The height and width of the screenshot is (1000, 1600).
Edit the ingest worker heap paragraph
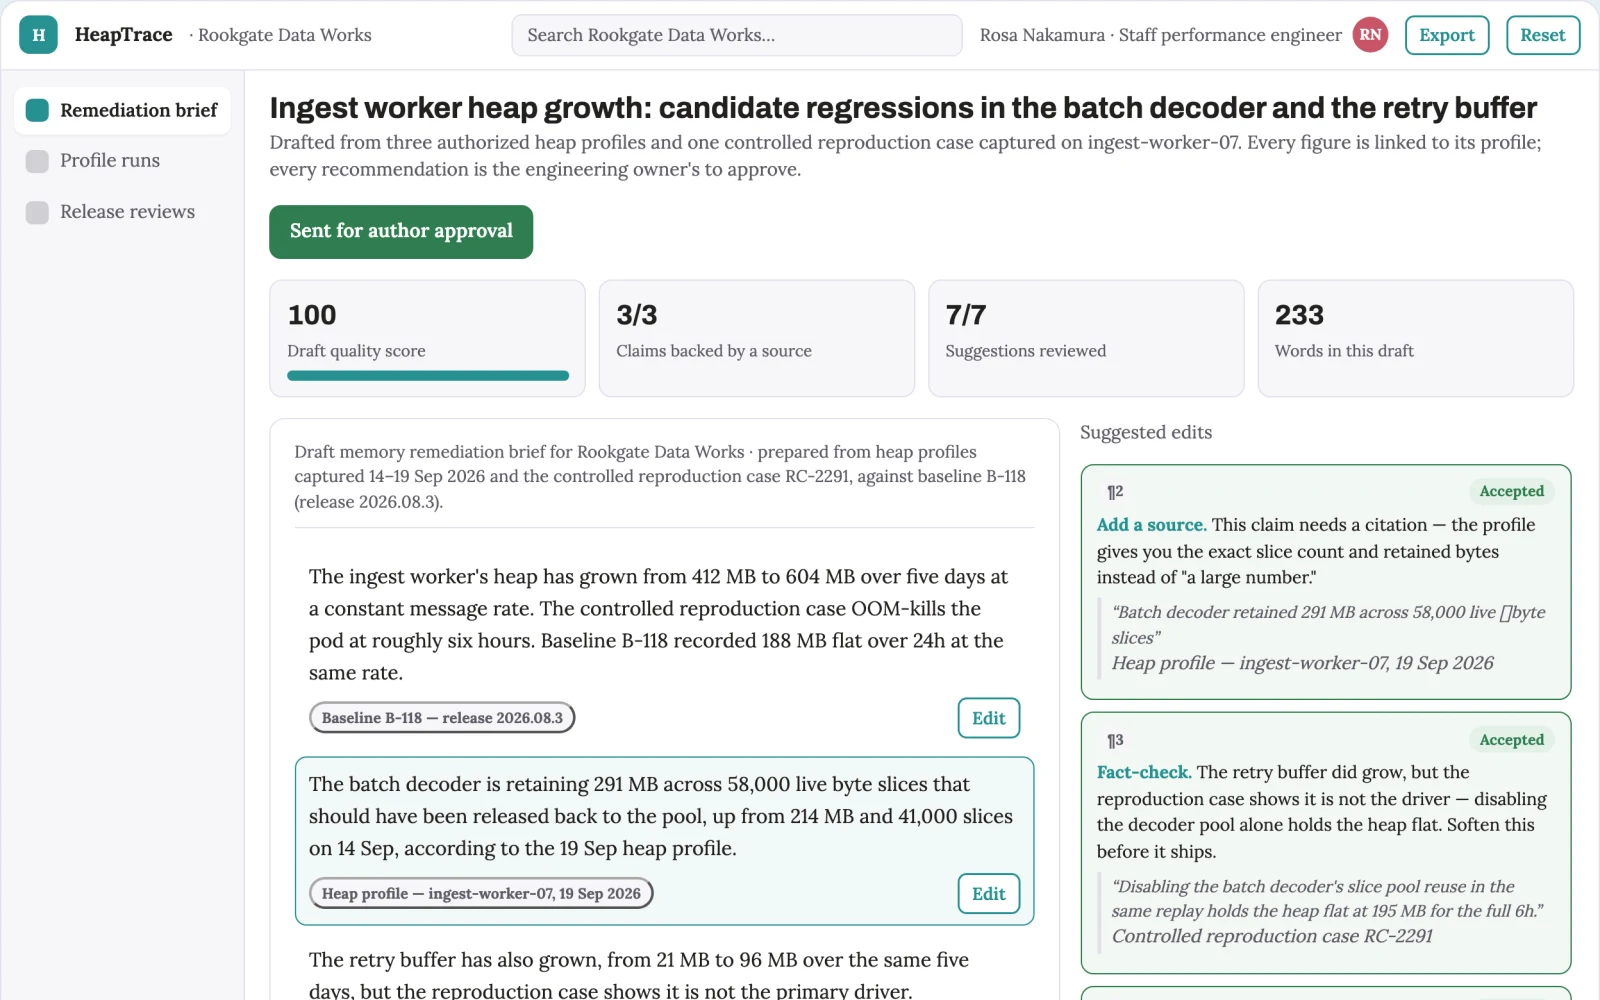point(989,718)
